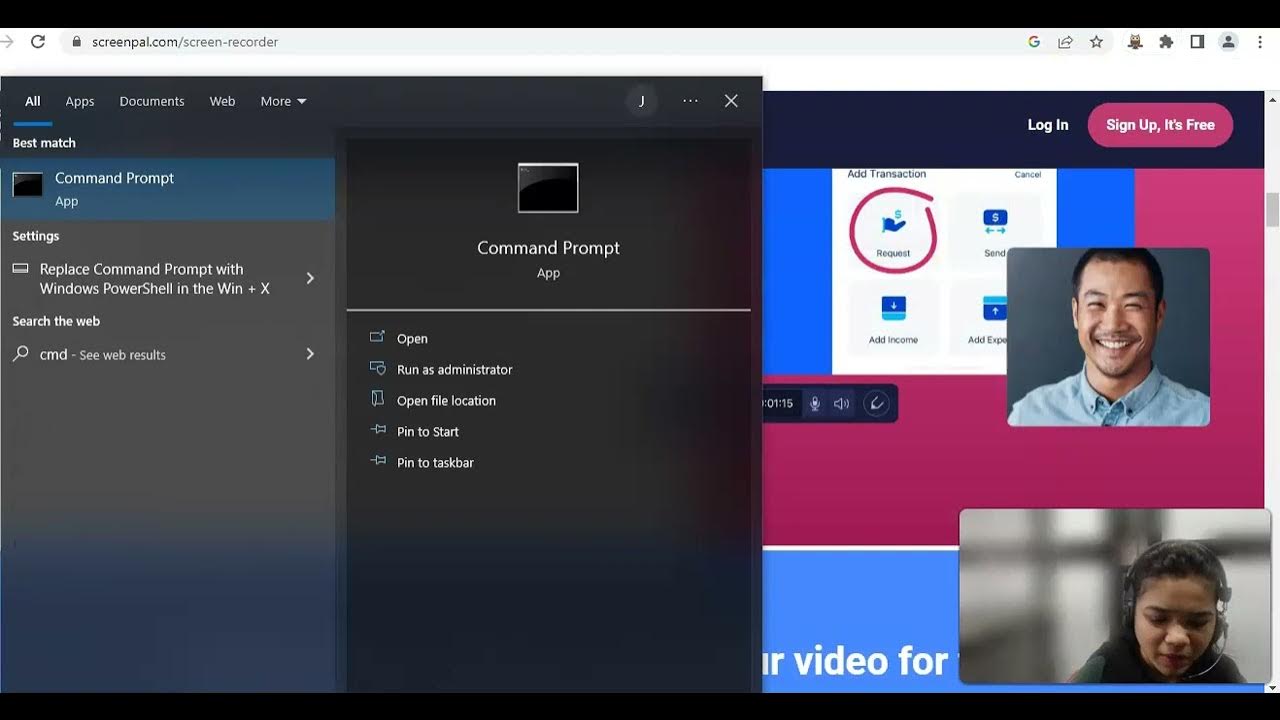Click the smiling man webcam thumbnail
Viewport: 1280px width, 720px height.
pyautogui.click(x=1108, y=337)
